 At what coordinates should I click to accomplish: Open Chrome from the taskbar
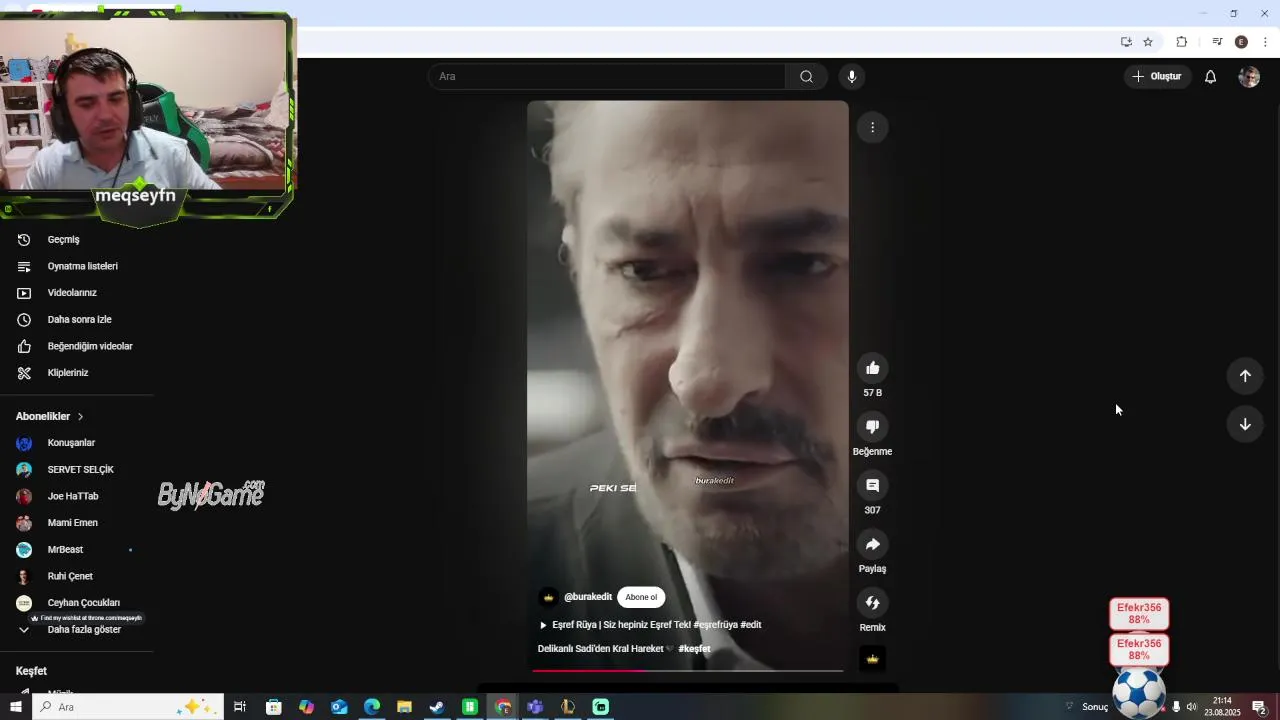[x=503, y=707]
